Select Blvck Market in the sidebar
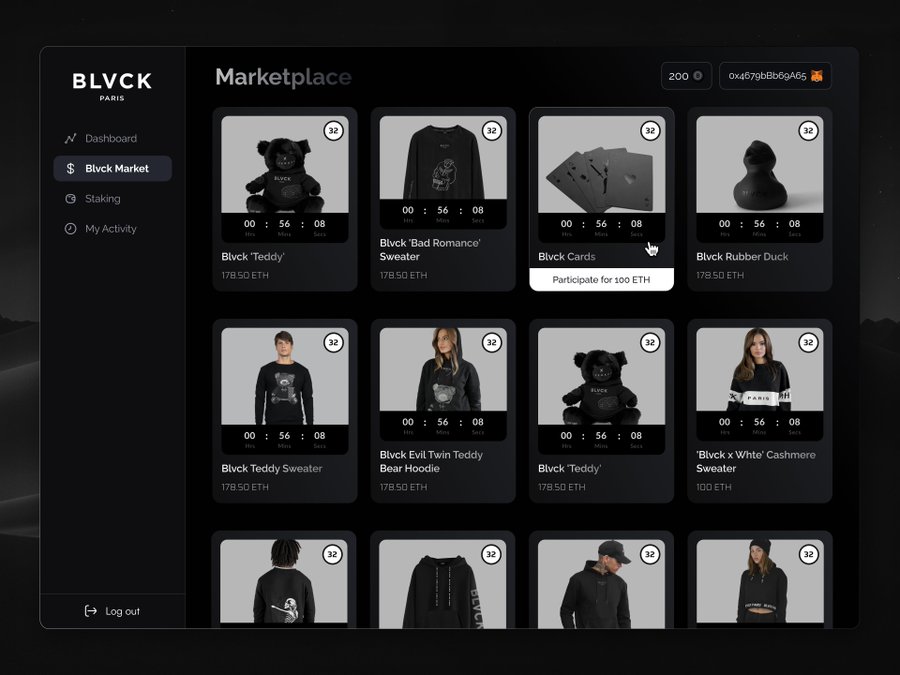The height and width of the screenshot is (675, 900). (112, 168)
